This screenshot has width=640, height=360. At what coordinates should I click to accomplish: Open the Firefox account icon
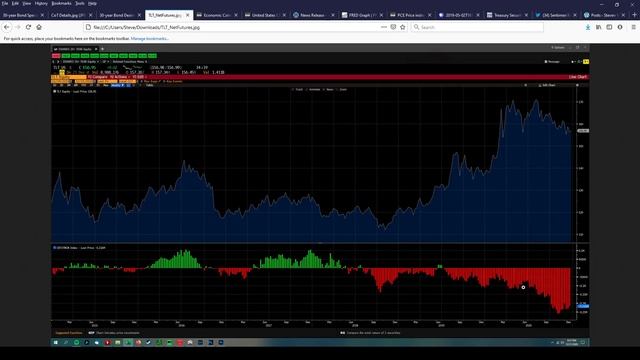click(620, 27)
